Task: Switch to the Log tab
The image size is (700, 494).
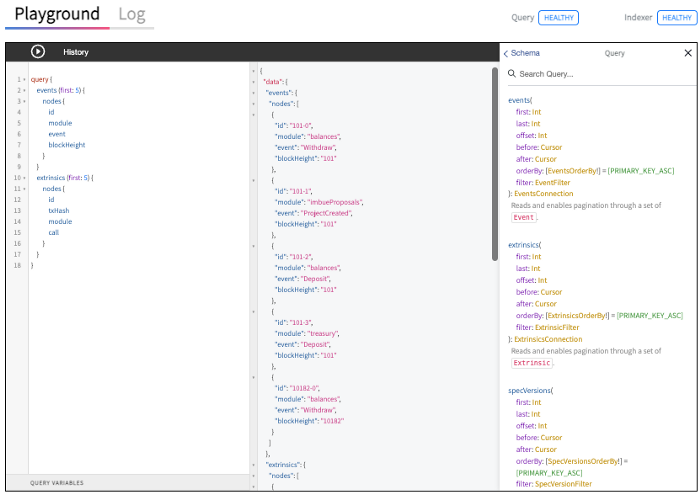Action: (x=132, y=14)
